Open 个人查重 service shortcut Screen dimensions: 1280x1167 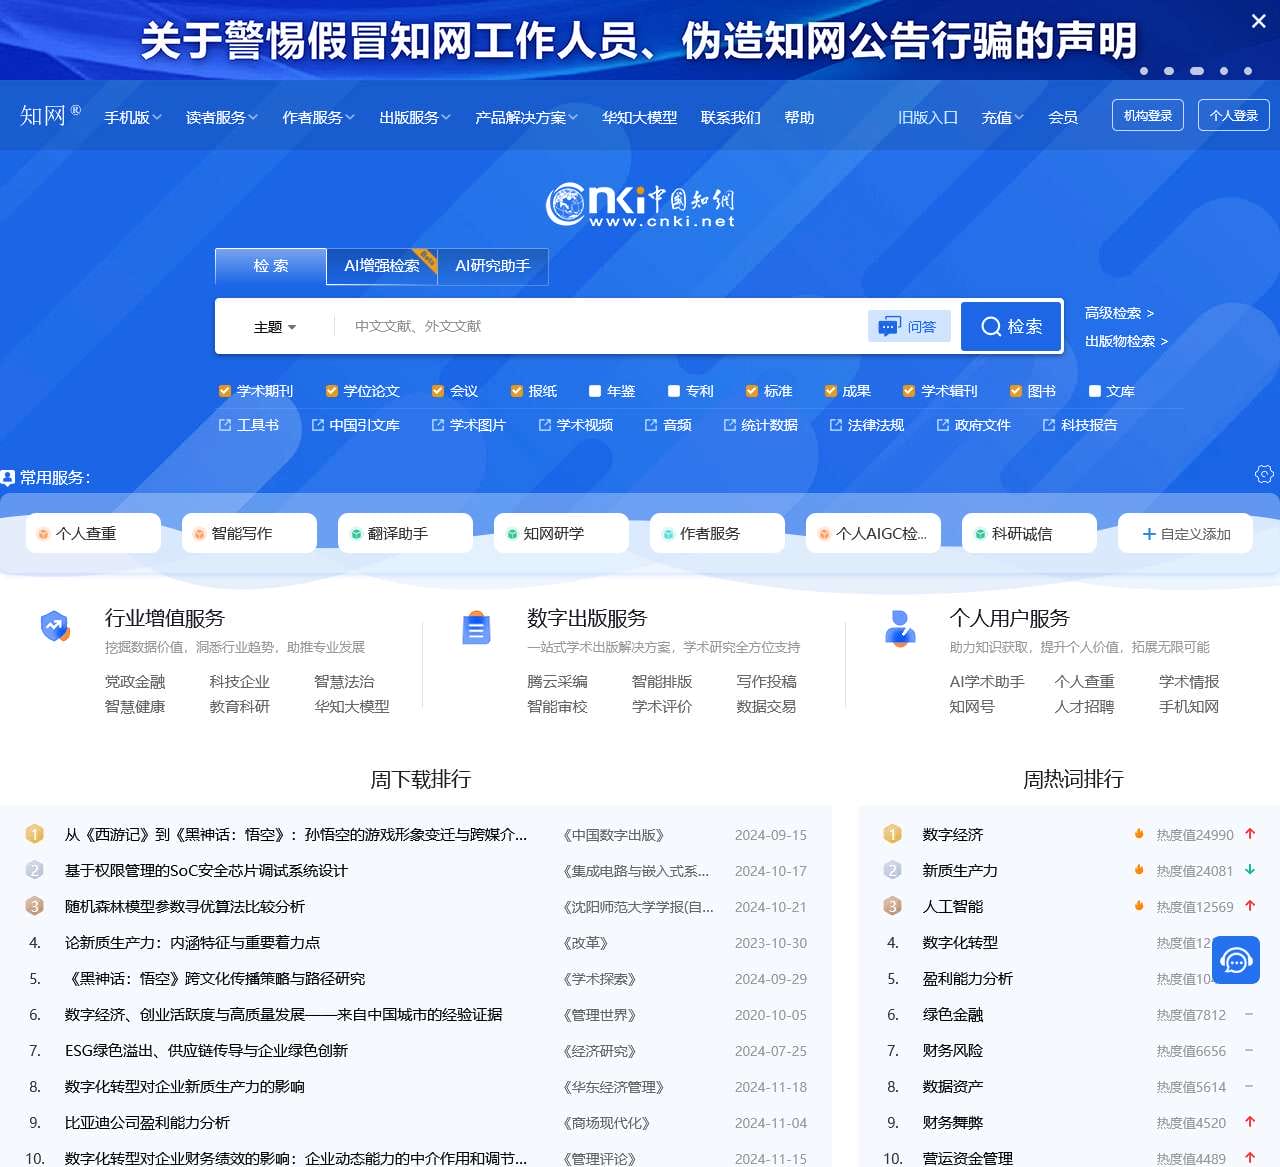[x=93, y=533]
